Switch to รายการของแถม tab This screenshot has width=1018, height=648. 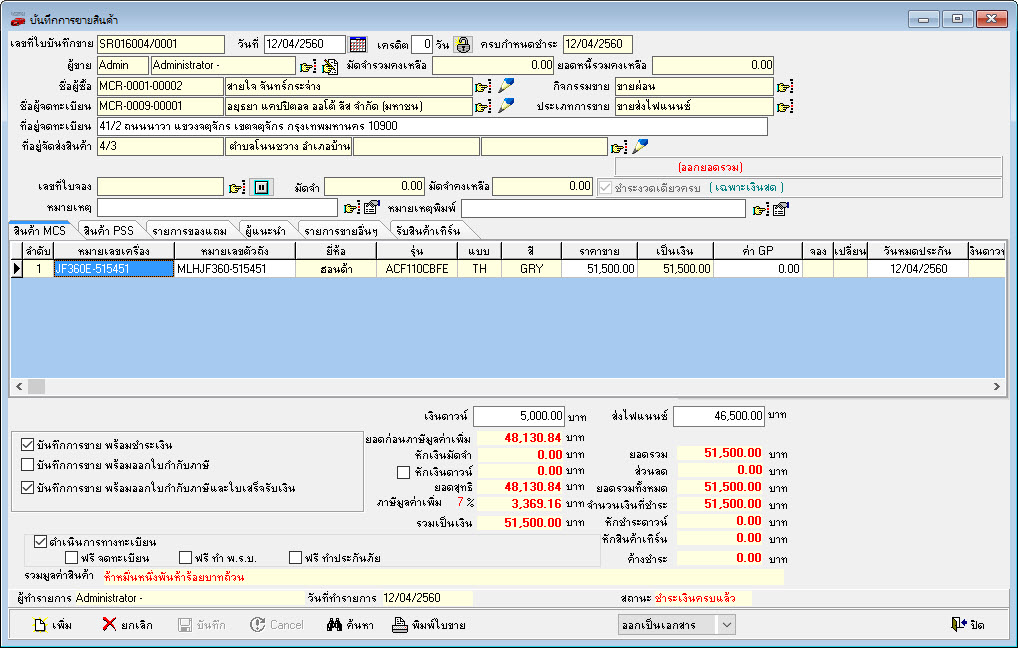(x=190, y=231)
